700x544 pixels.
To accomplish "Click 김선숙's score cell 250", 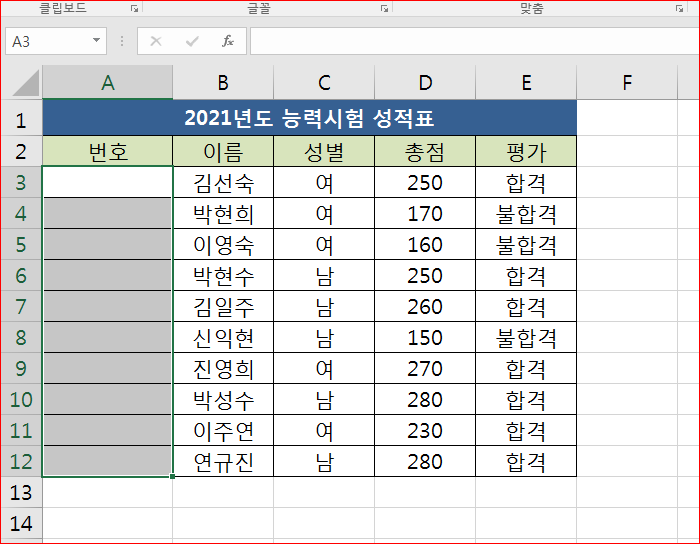I will [425, 182].
